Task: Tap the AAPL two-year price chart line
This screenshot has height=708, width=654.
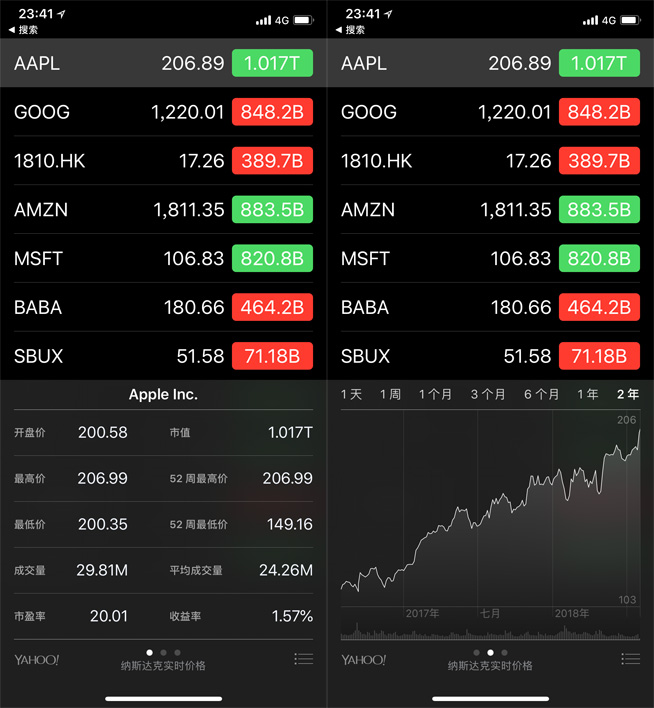Action: point(490,510)
